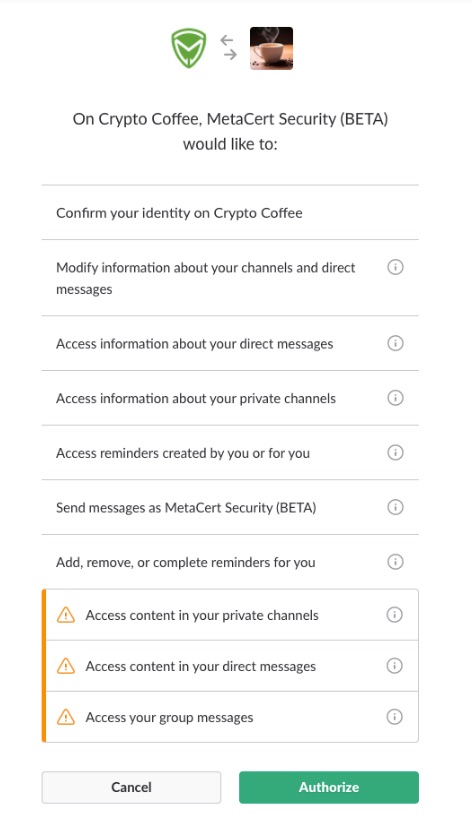The width and height of the screenshot is (473, 834).
Task: Show info for Access information about direct messages
Action: tap(395, 343)
